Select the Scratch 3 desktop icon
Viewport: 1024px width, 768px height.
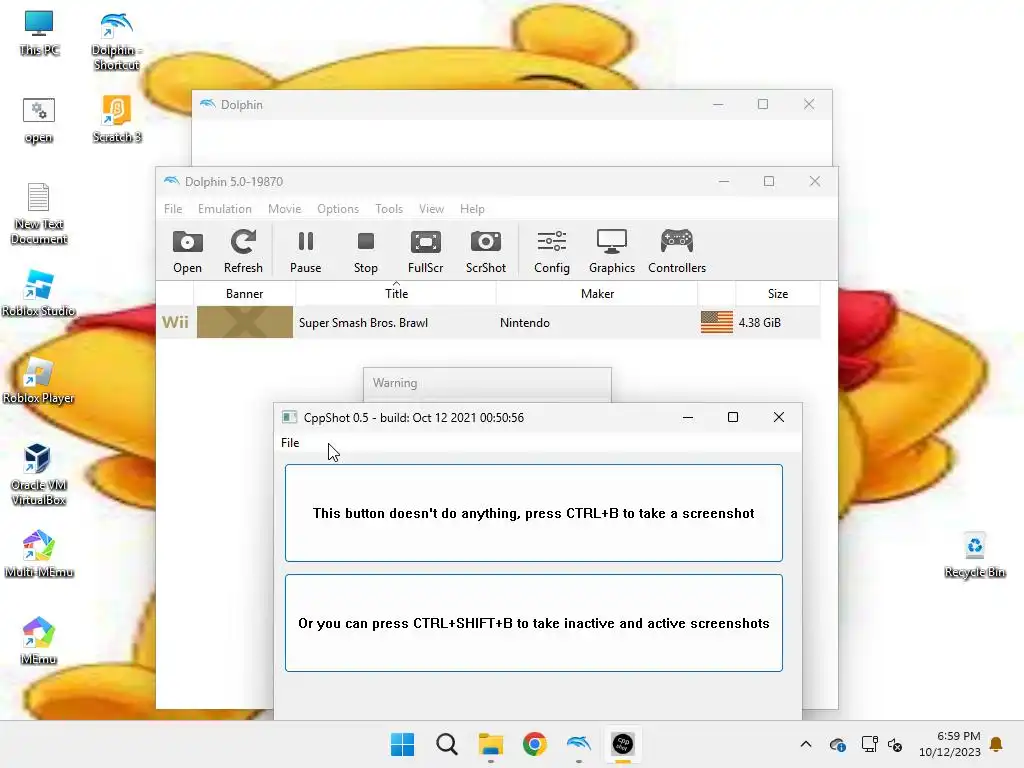coord(117,120)
